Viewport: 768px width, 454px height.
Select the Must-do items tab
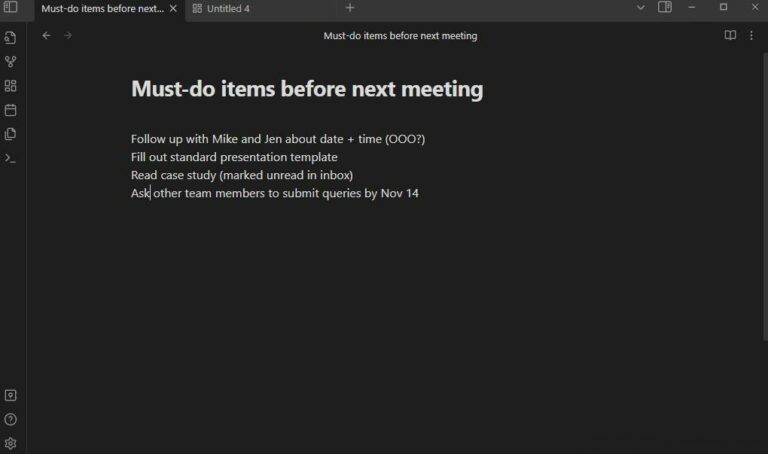point(102,9)
